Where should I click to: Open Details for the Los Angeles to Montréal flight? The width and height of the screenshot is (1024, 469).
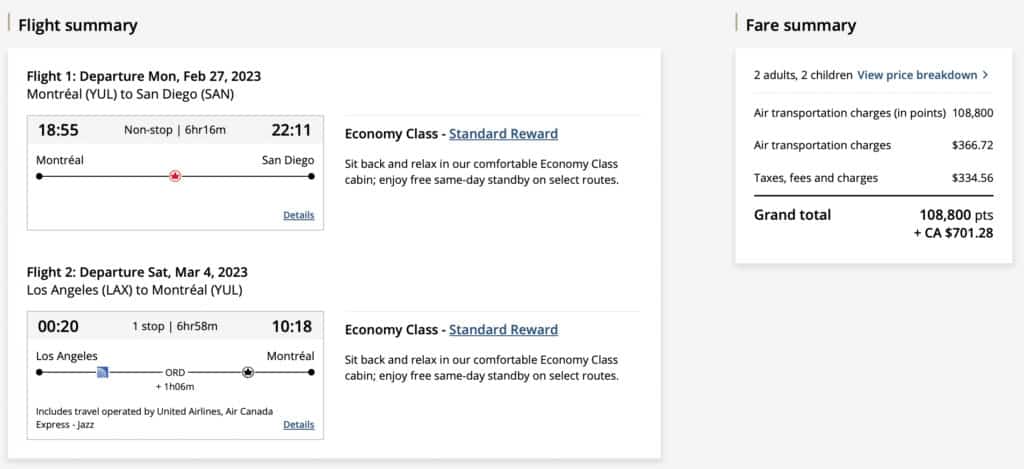(298, 425)
